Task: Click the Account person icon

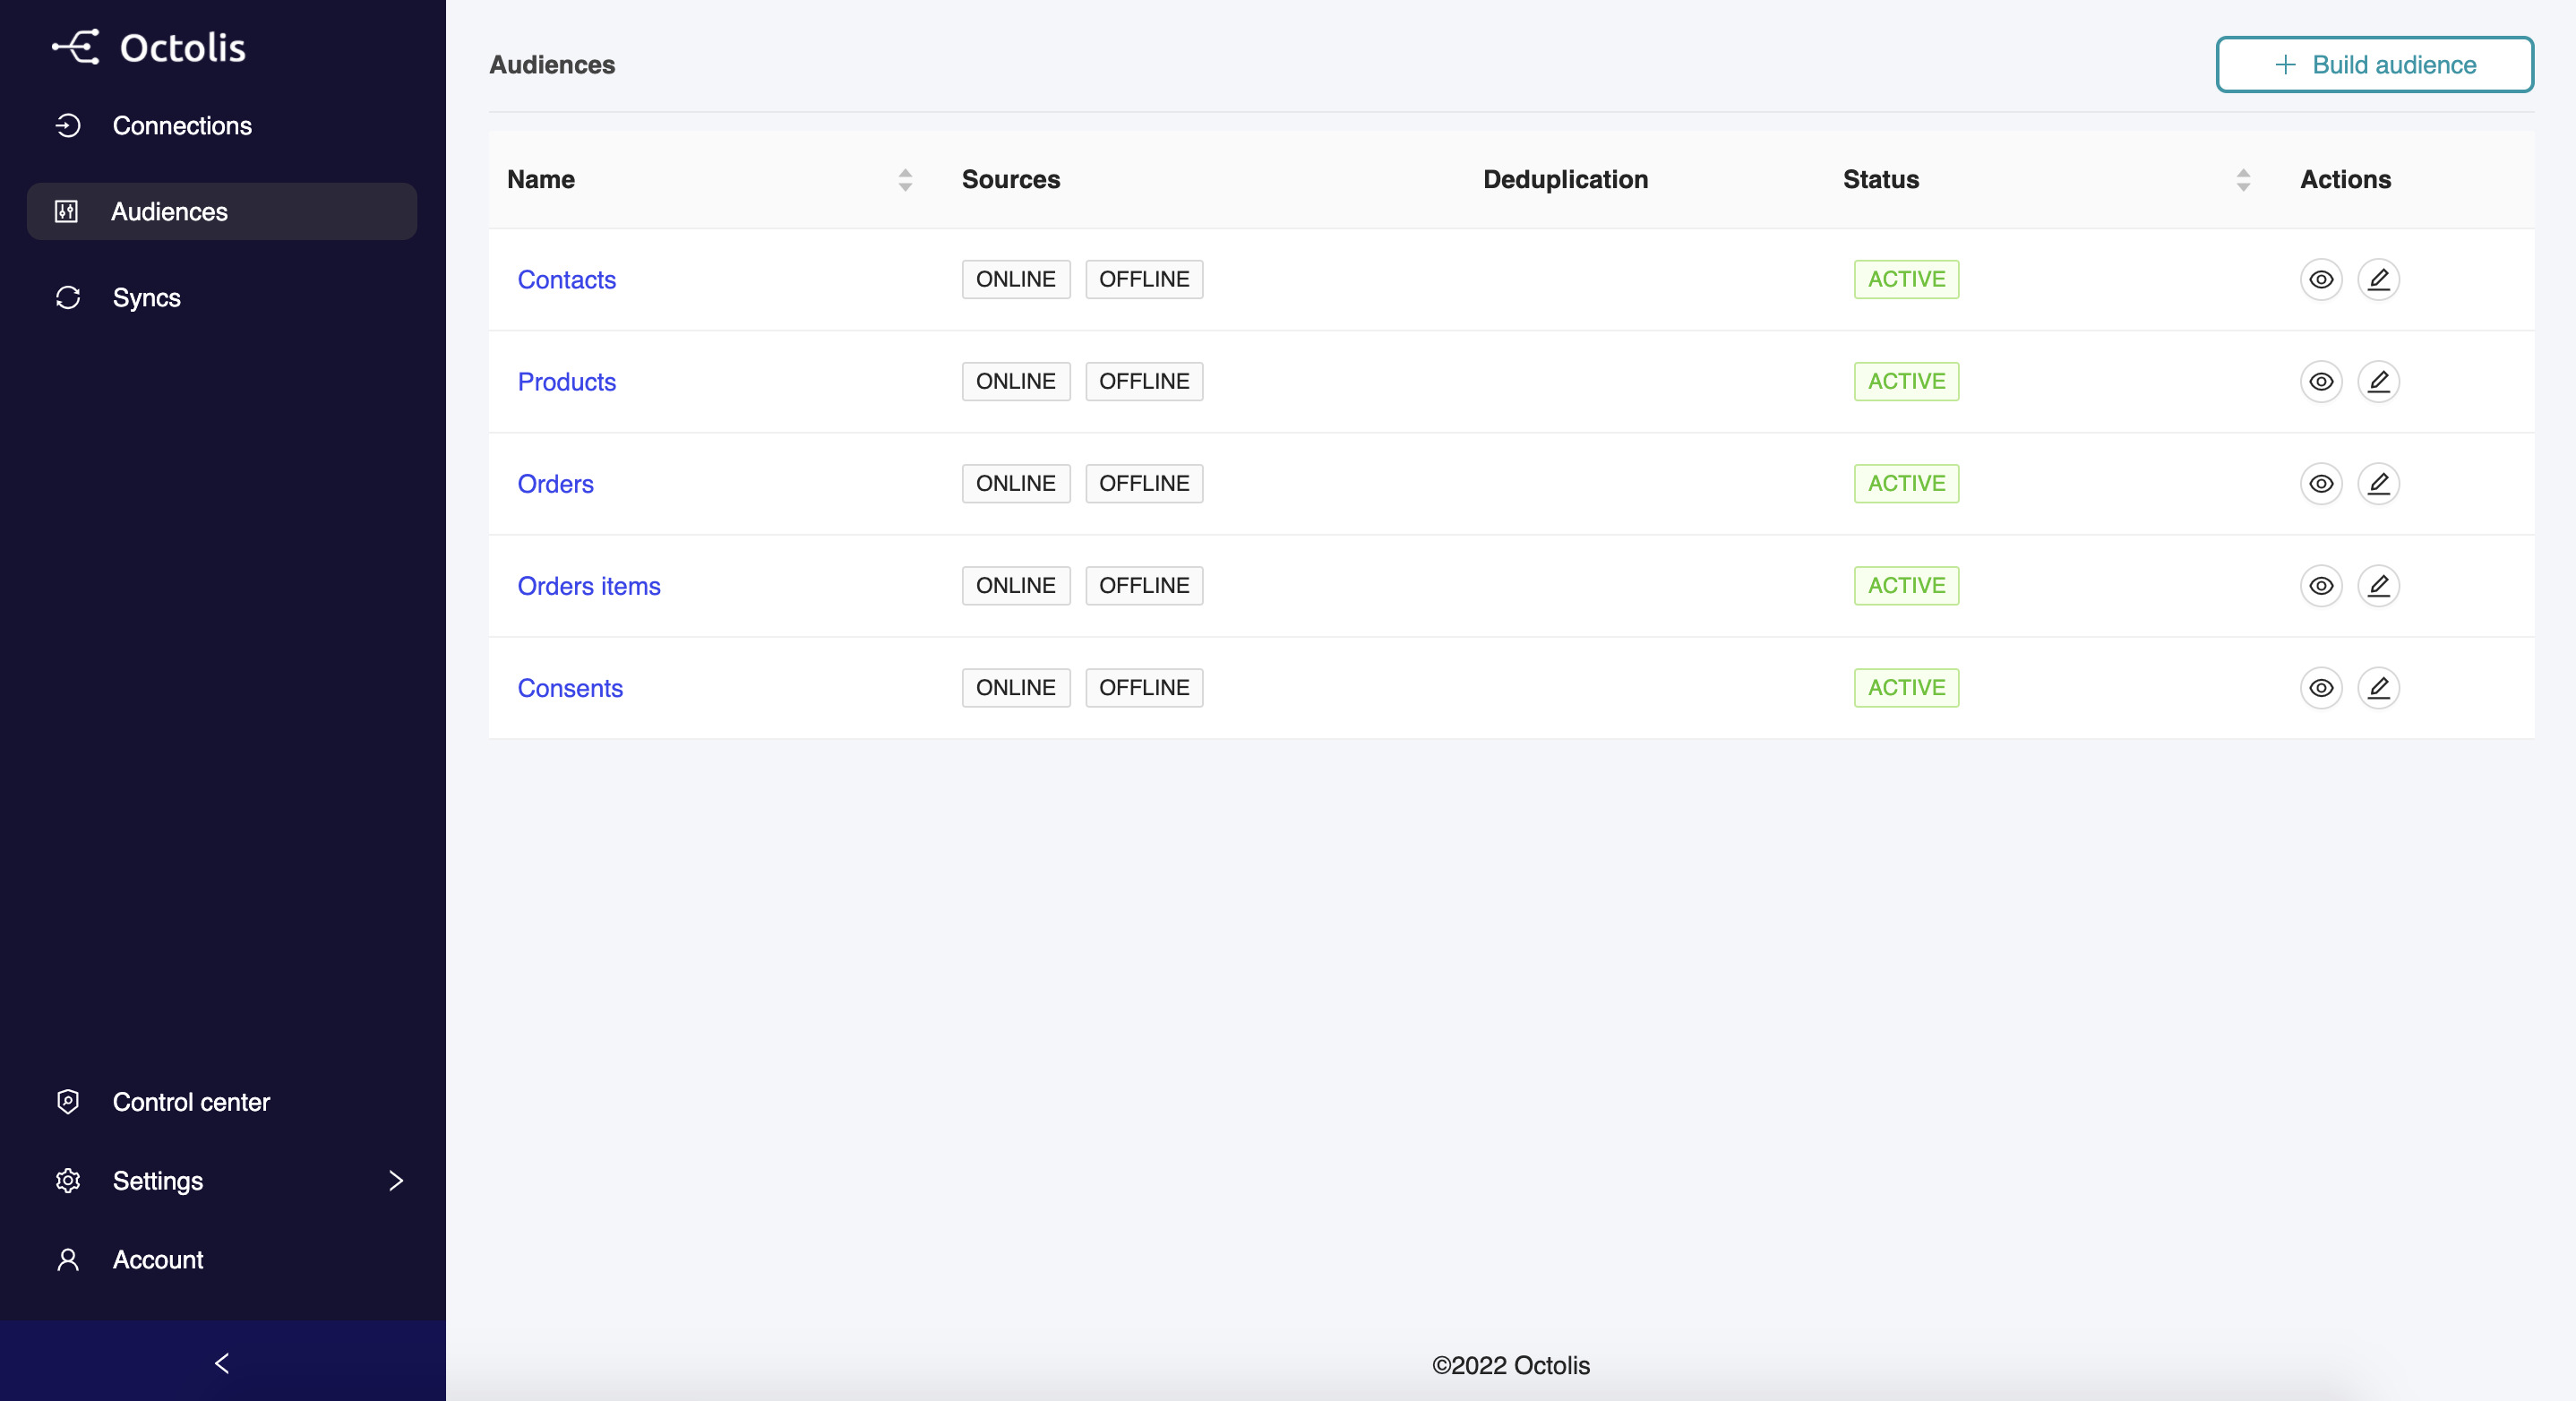Action: tap(68, 1260)
